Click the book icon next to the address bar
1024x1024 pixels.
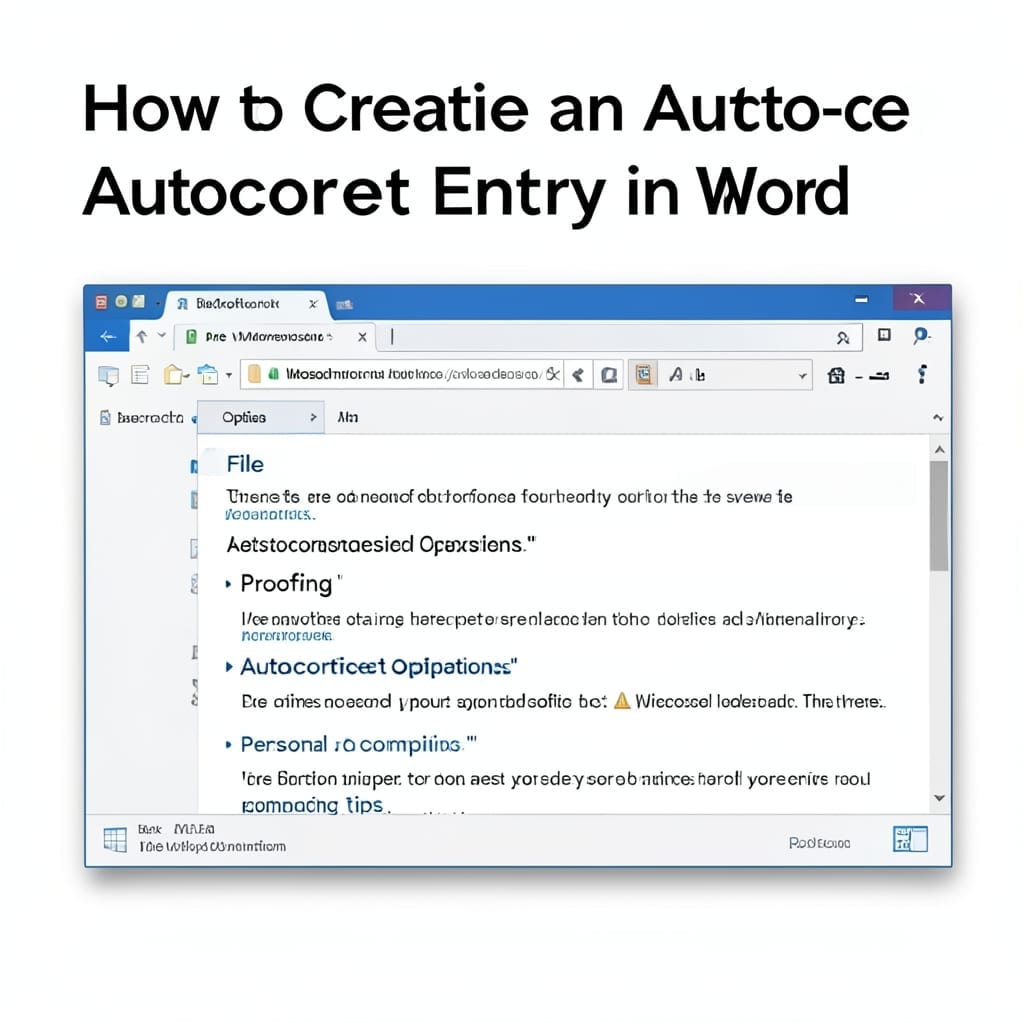[609, 375]
